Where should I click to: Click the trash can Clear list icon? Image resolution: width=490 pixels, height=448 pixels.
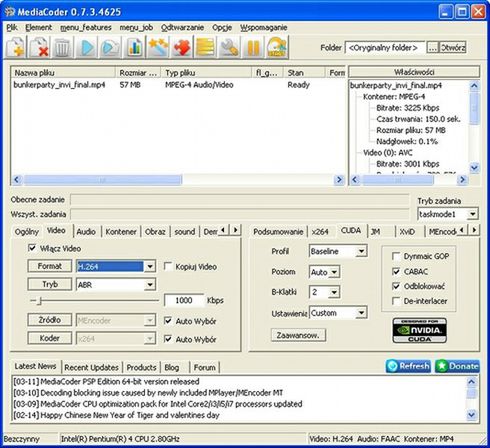point(62,47)
